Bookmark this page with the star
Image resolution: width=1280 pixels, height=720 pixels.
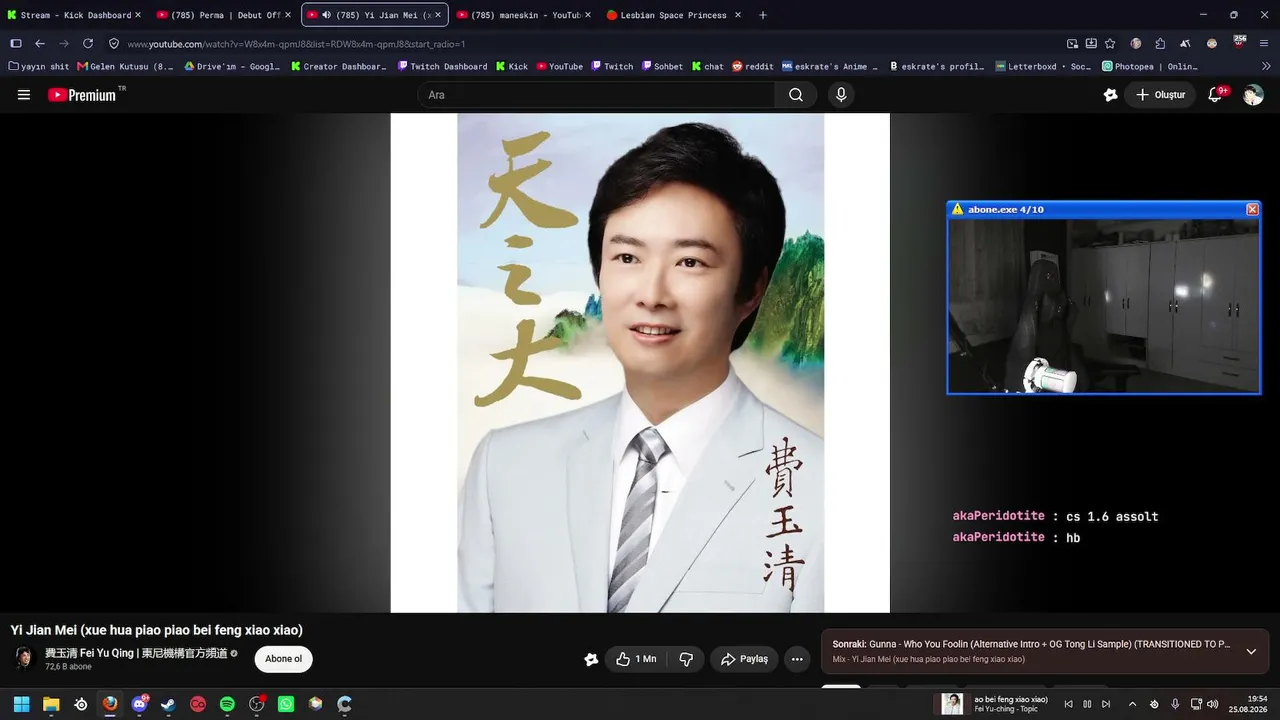1110,44
